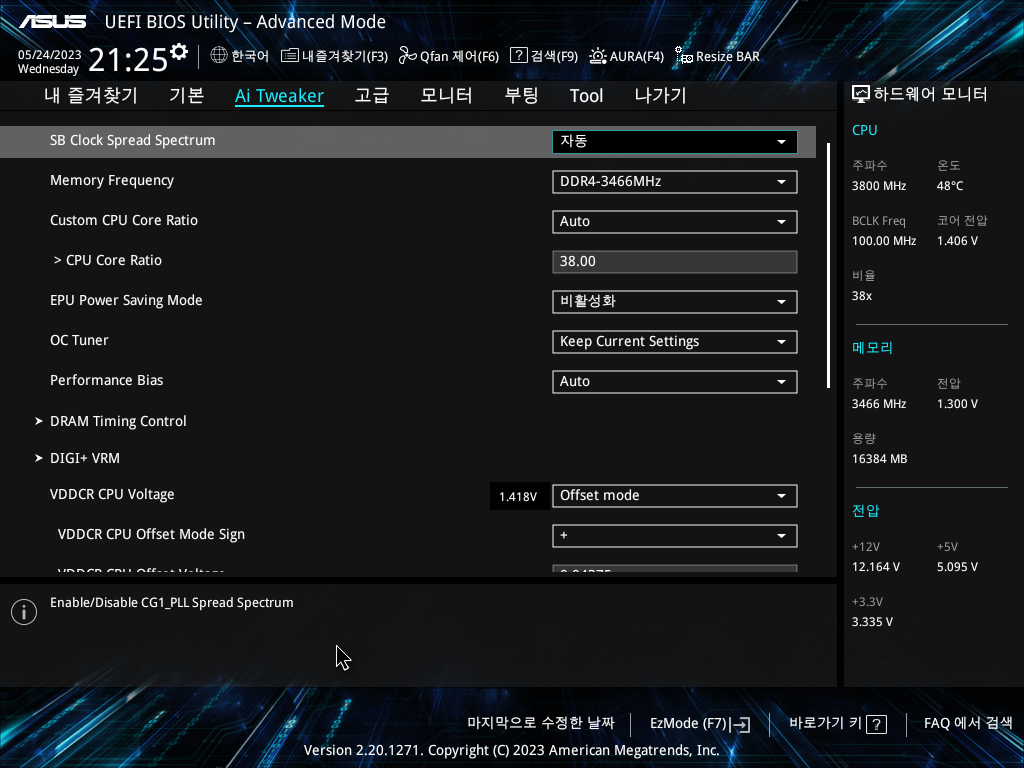Click the Memory Frequency label

112,180
